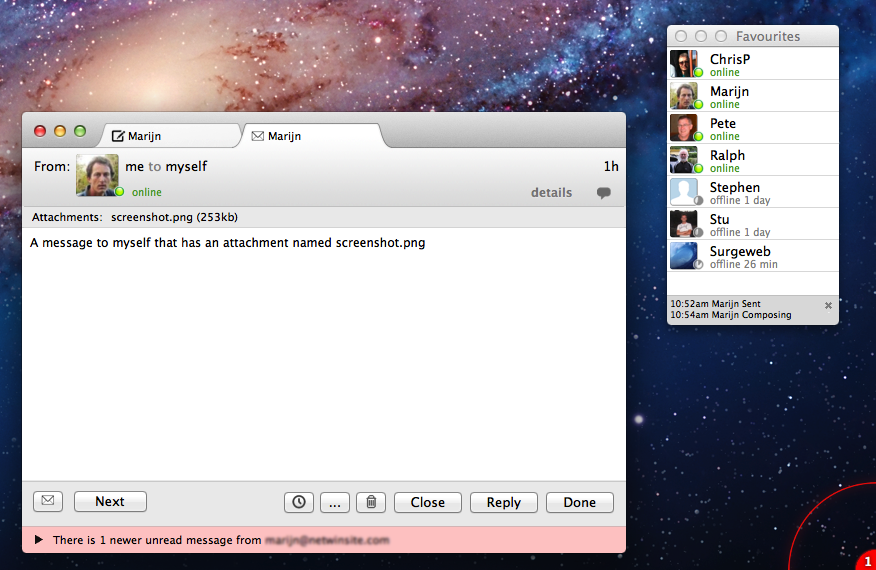
Task: Click the Close button
Action: tap(427, 502)
